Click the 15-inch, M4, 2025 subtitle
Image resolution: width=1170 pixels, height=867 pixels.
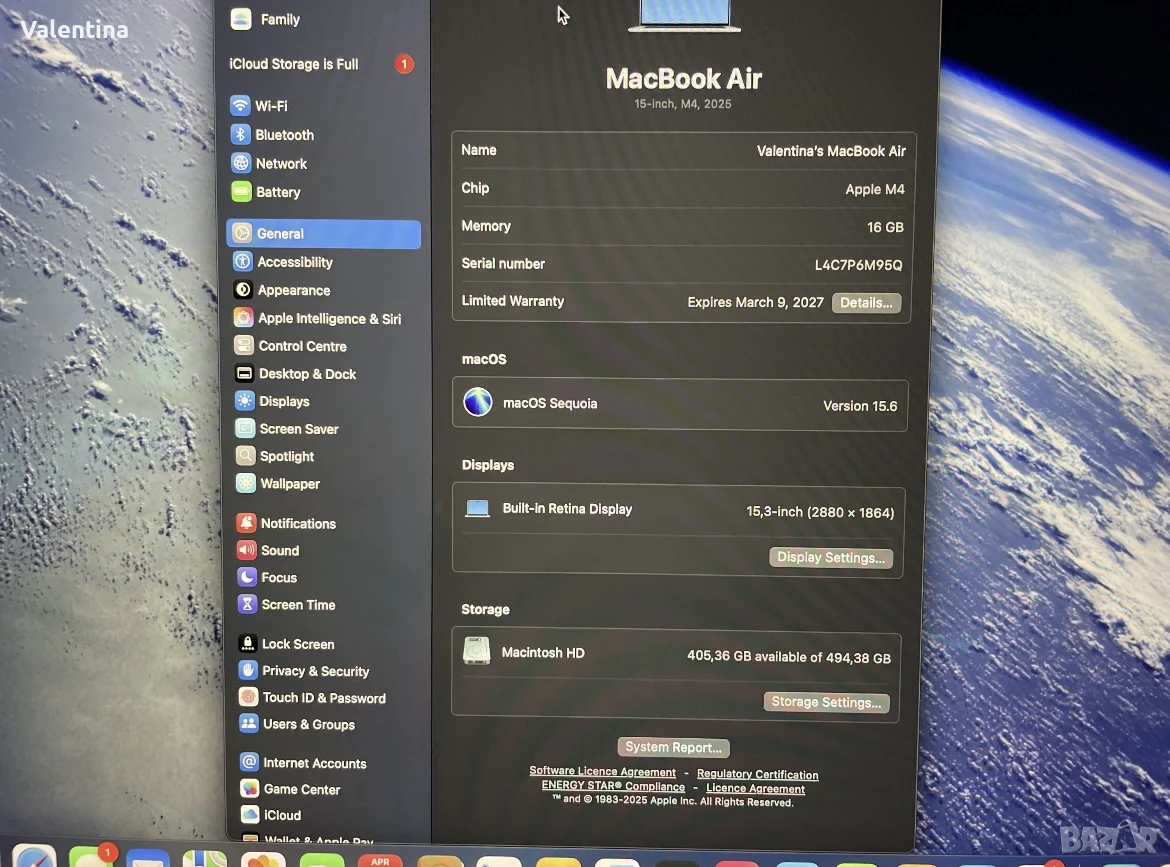coord(683,104)
